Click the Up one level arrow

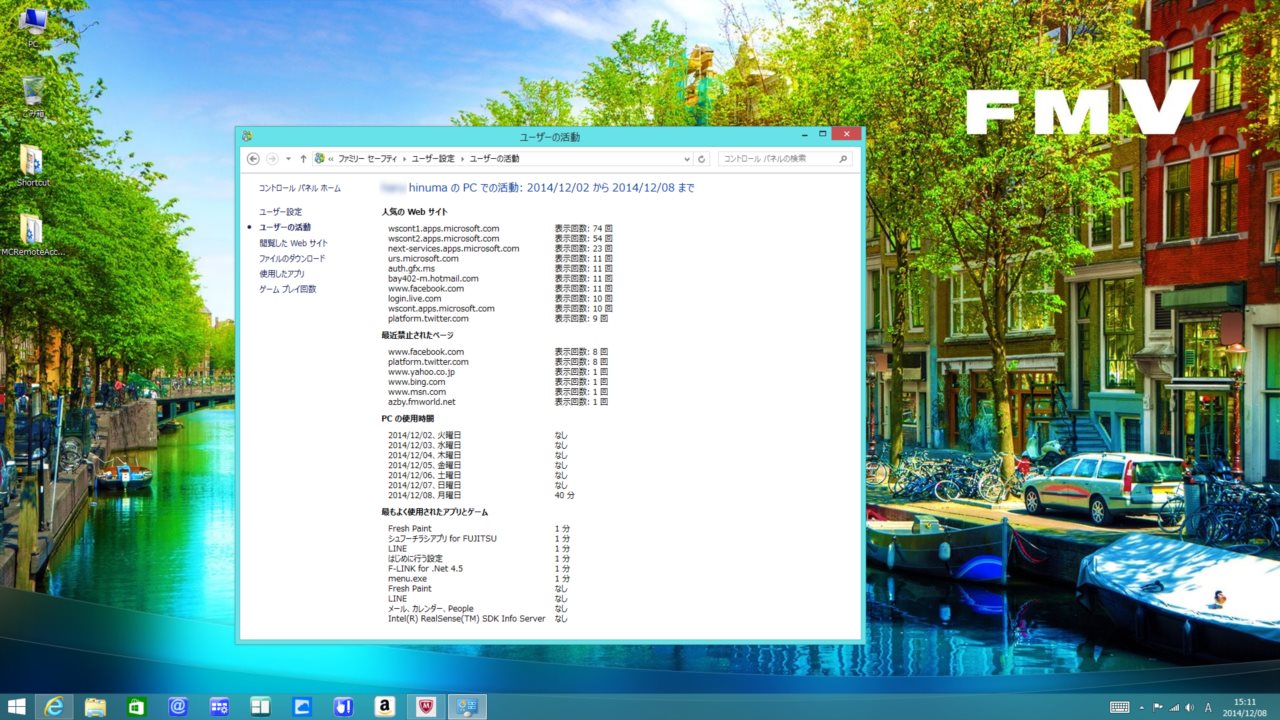(x=304, y=159)
